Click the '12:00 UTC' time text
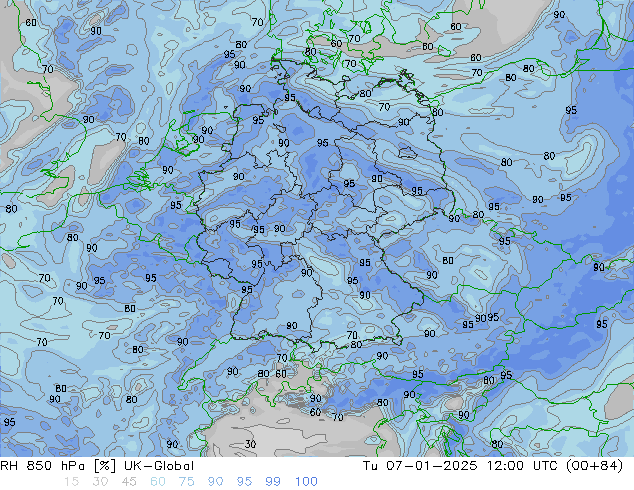The image size is (634, 490). (524, 466)
